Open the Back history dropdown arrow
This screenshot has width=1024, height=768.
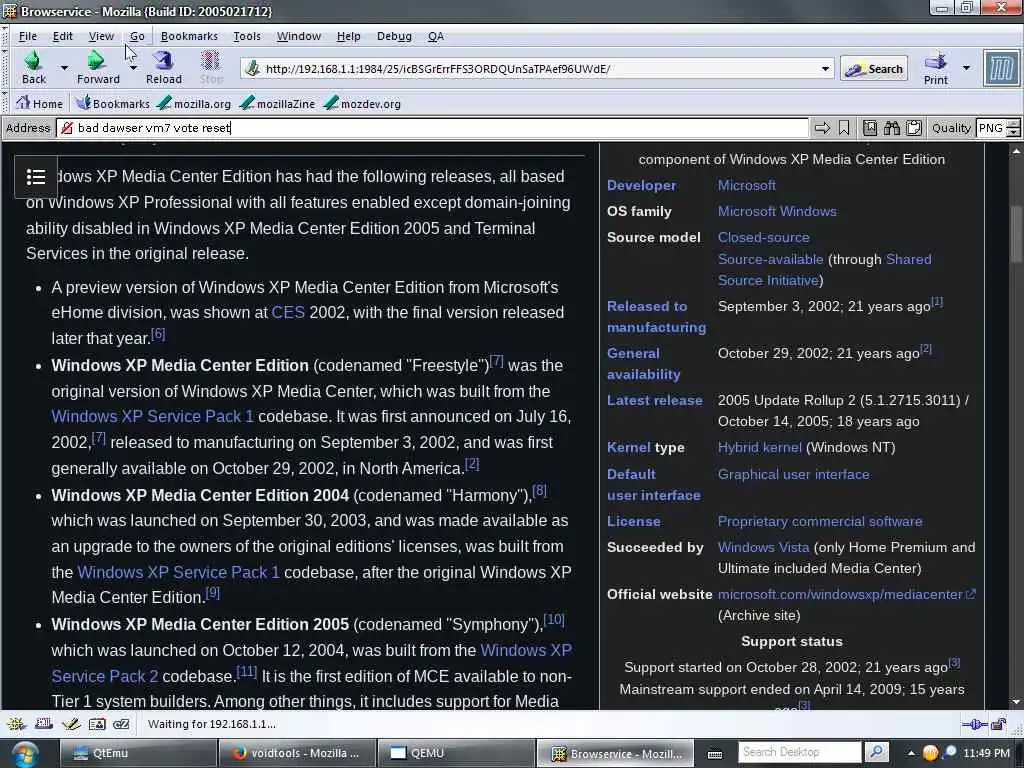[64, 67]
